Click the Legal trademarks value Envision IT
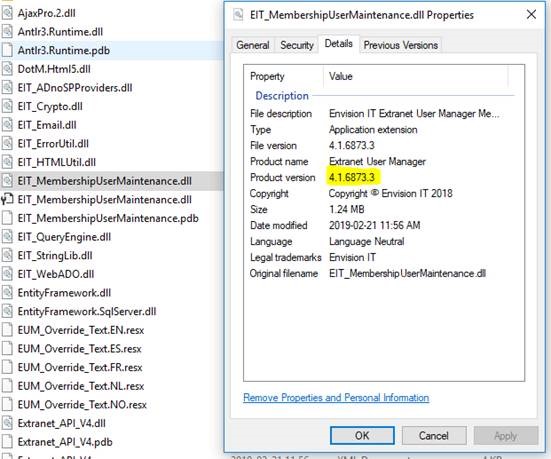The image size is (551, 459). pyautogui.click(x=352, y=257)
